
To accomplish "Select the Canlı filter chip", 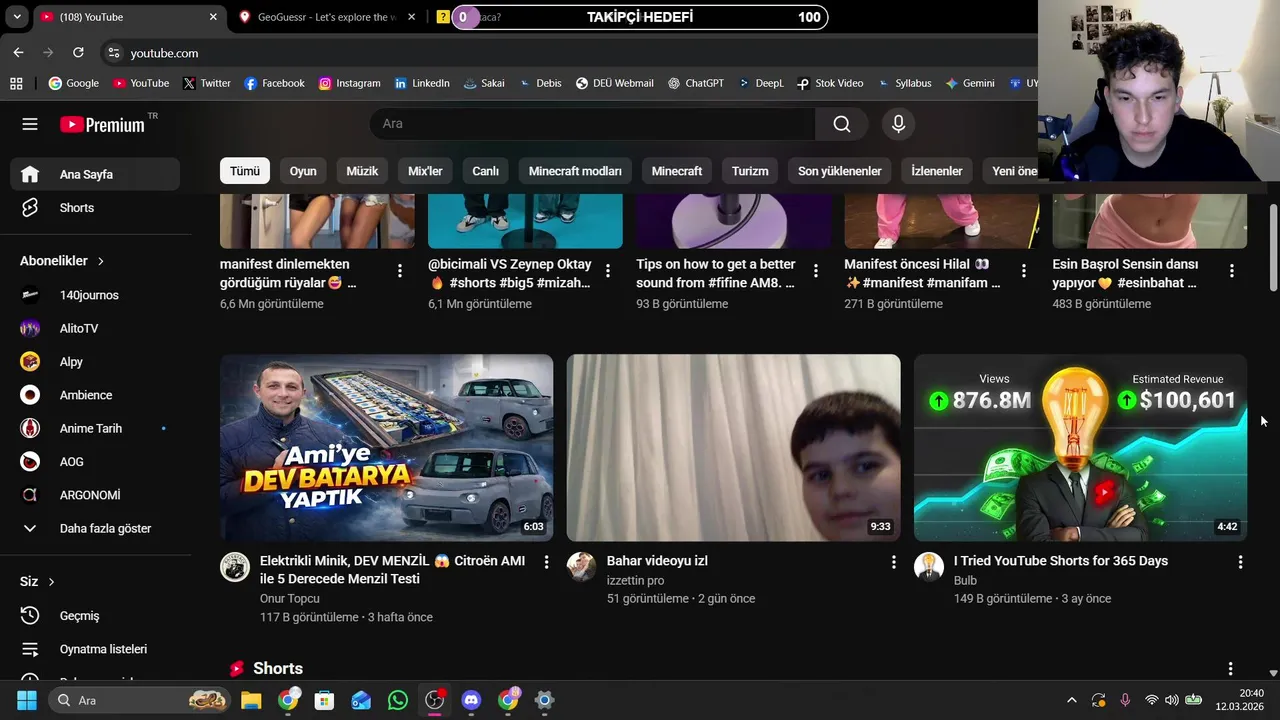I will [485, 171].
